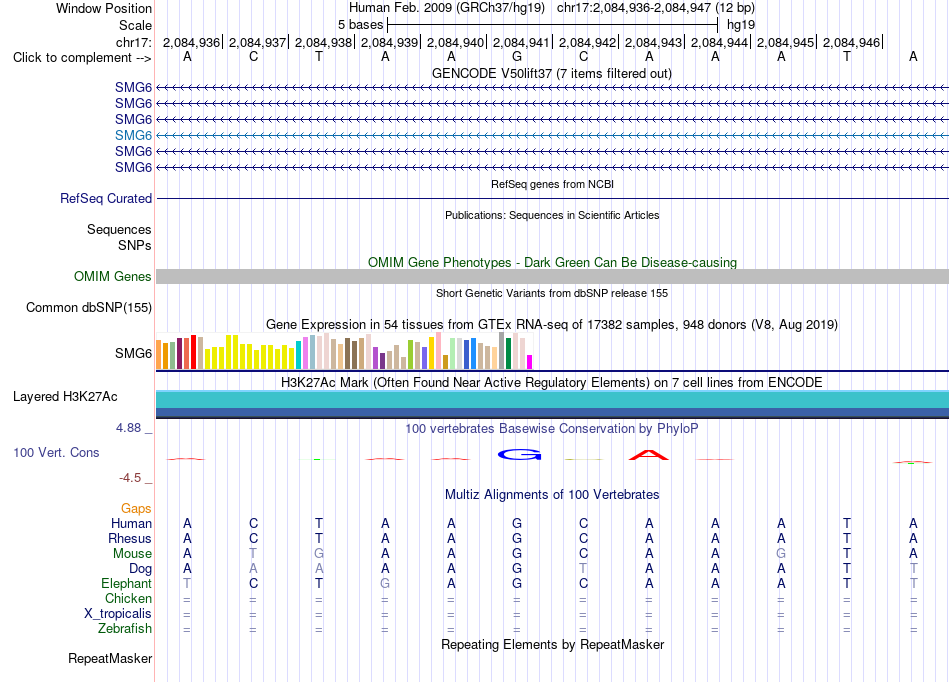This screenshot has width=950, height=682.
Task: Open the Window Position label
Action: (x=104, y=8)
